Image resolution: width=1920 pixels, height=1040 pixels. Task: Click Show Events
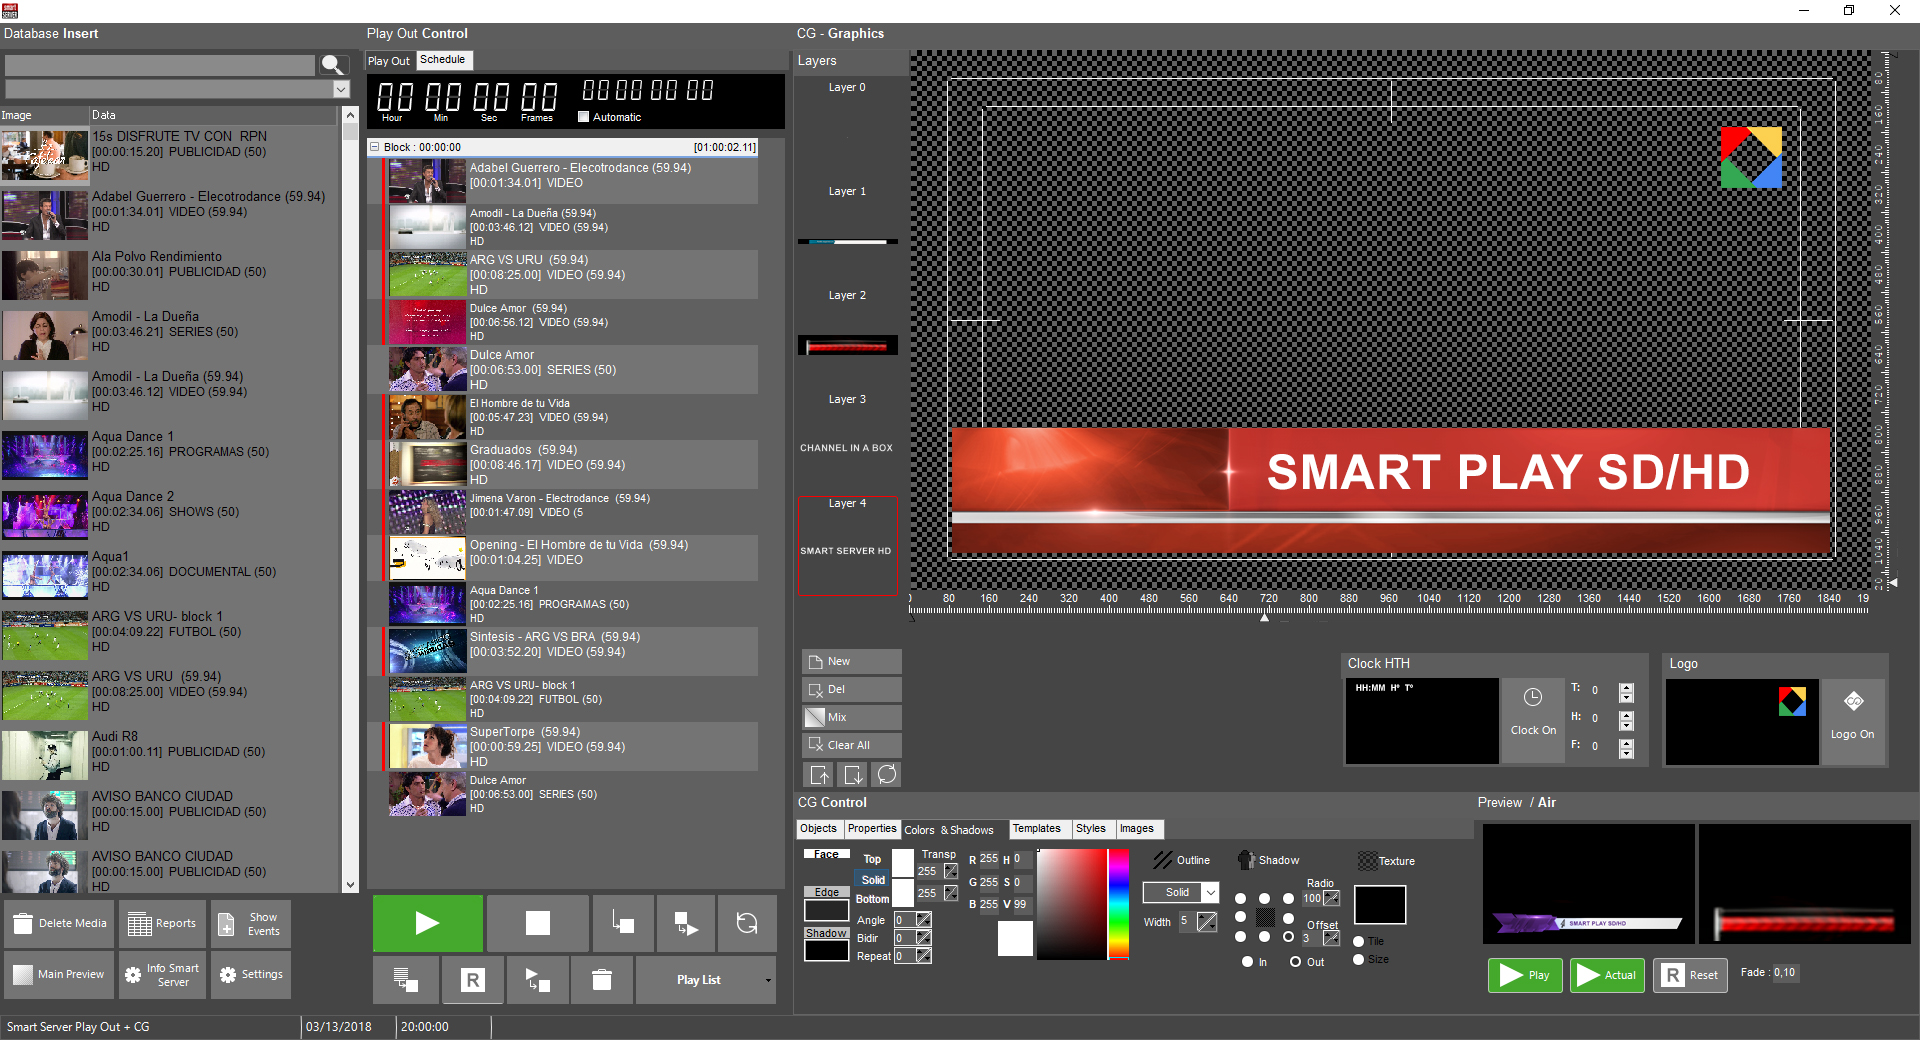point(250,924)
